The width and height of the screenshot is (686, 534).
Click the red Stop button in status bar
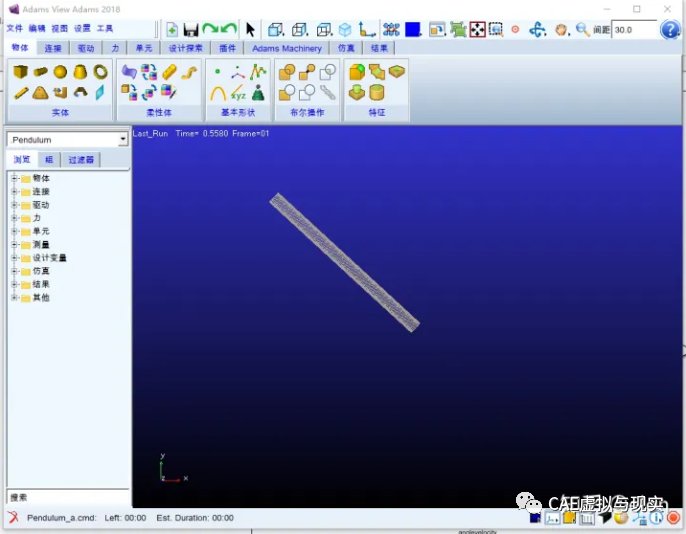[673, 517]
